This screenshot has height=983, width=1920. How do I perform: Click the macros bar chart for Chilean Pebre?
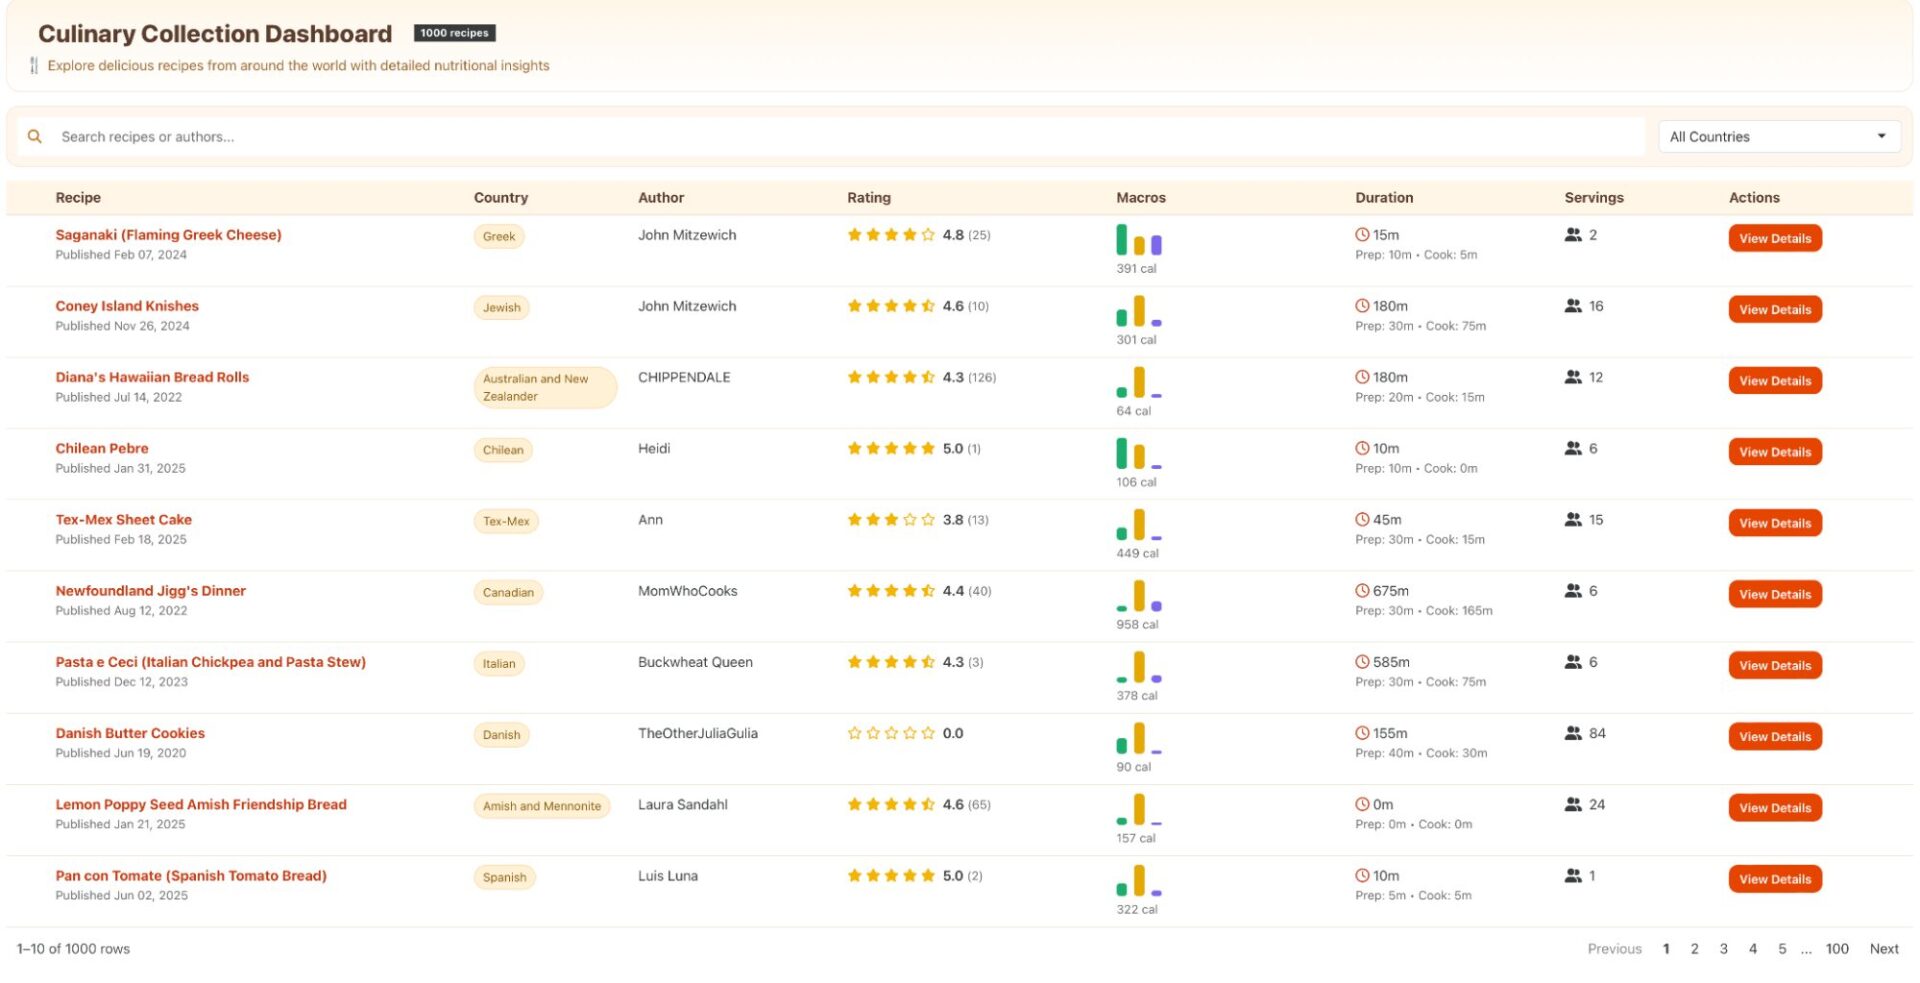[1138, 454]
